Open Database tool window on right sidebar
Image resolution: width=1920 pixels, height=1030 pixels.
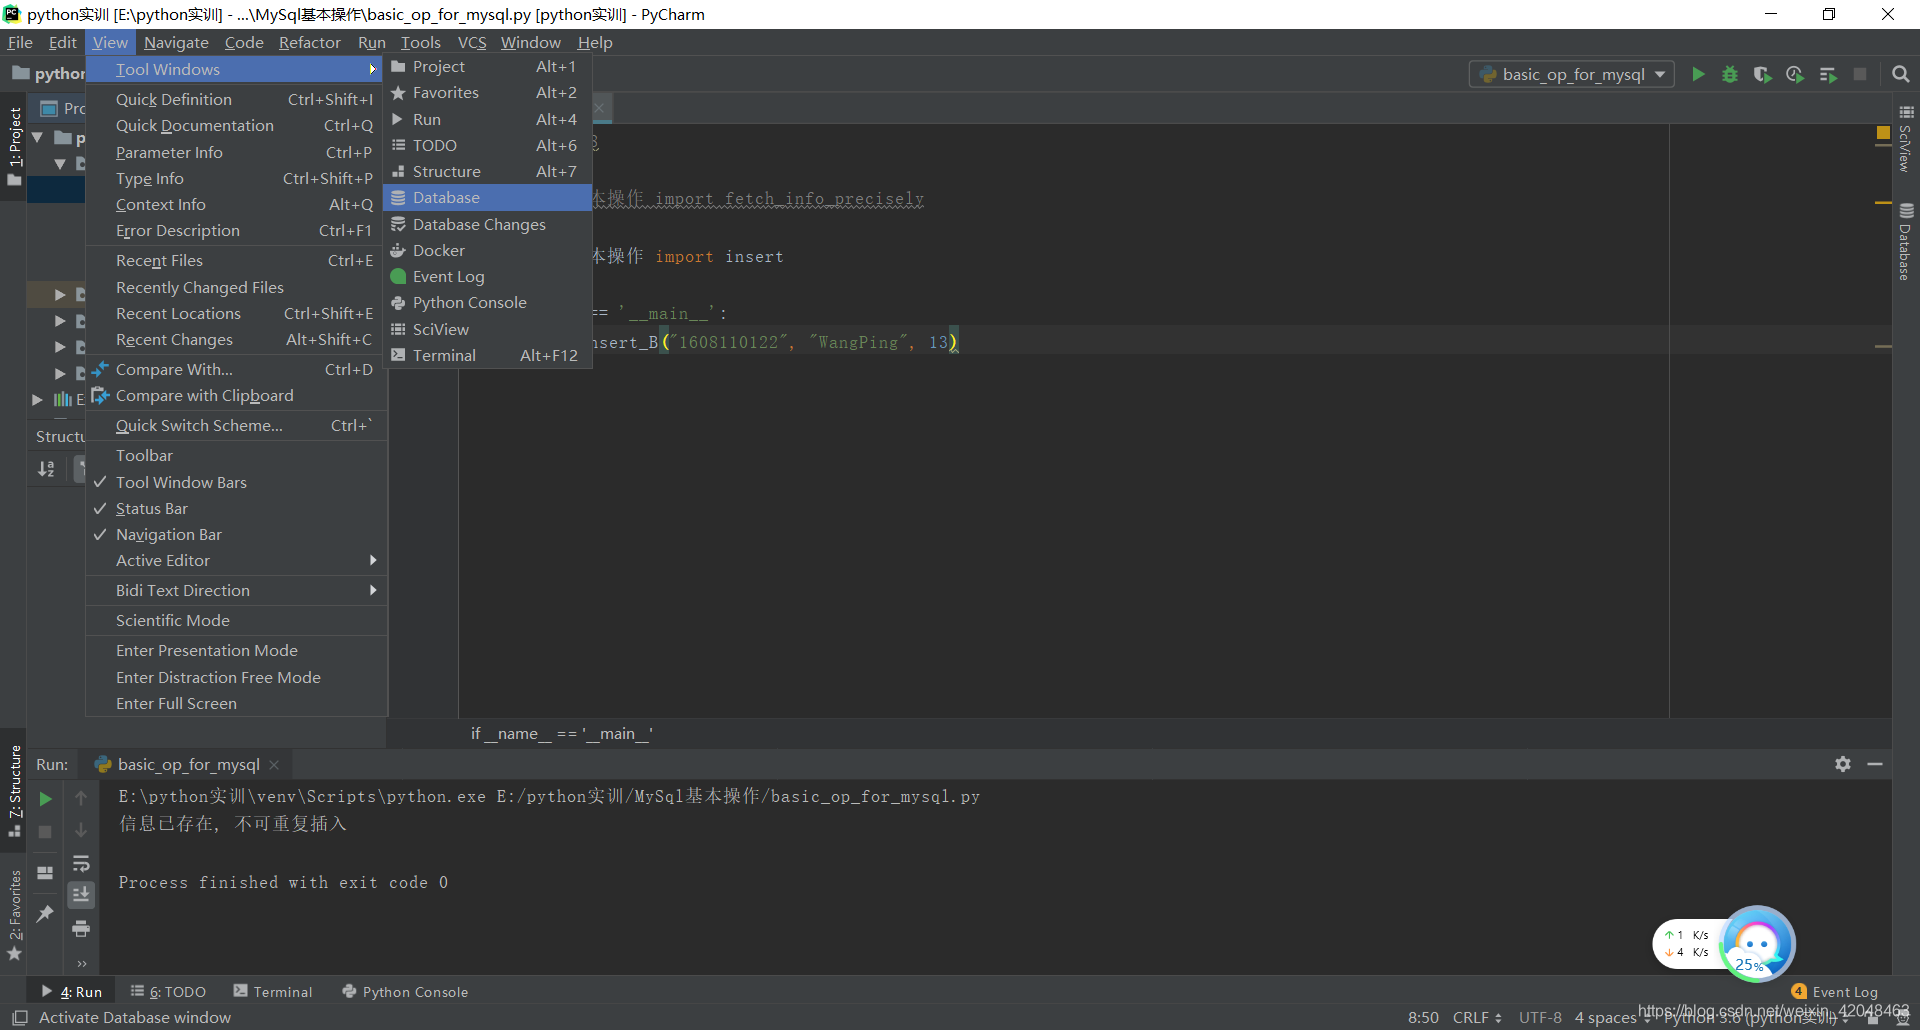[x=1906, y=241]
